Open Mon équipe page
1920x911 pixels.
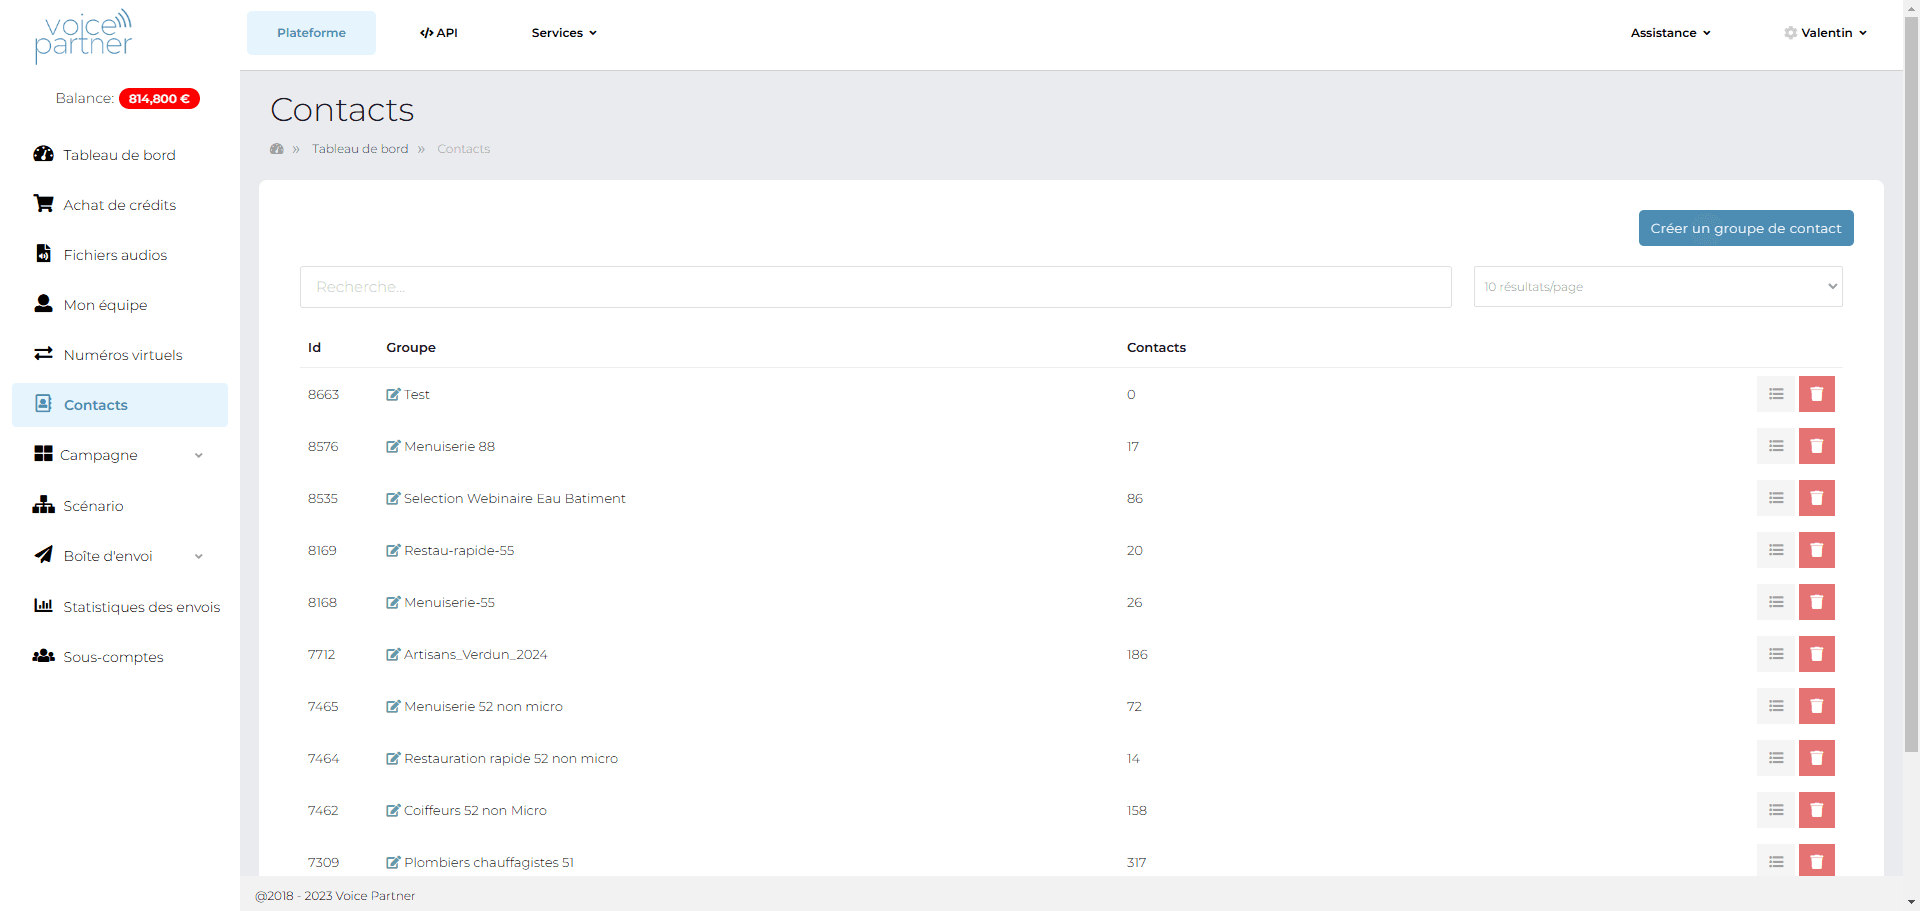(x=120, y=305)
